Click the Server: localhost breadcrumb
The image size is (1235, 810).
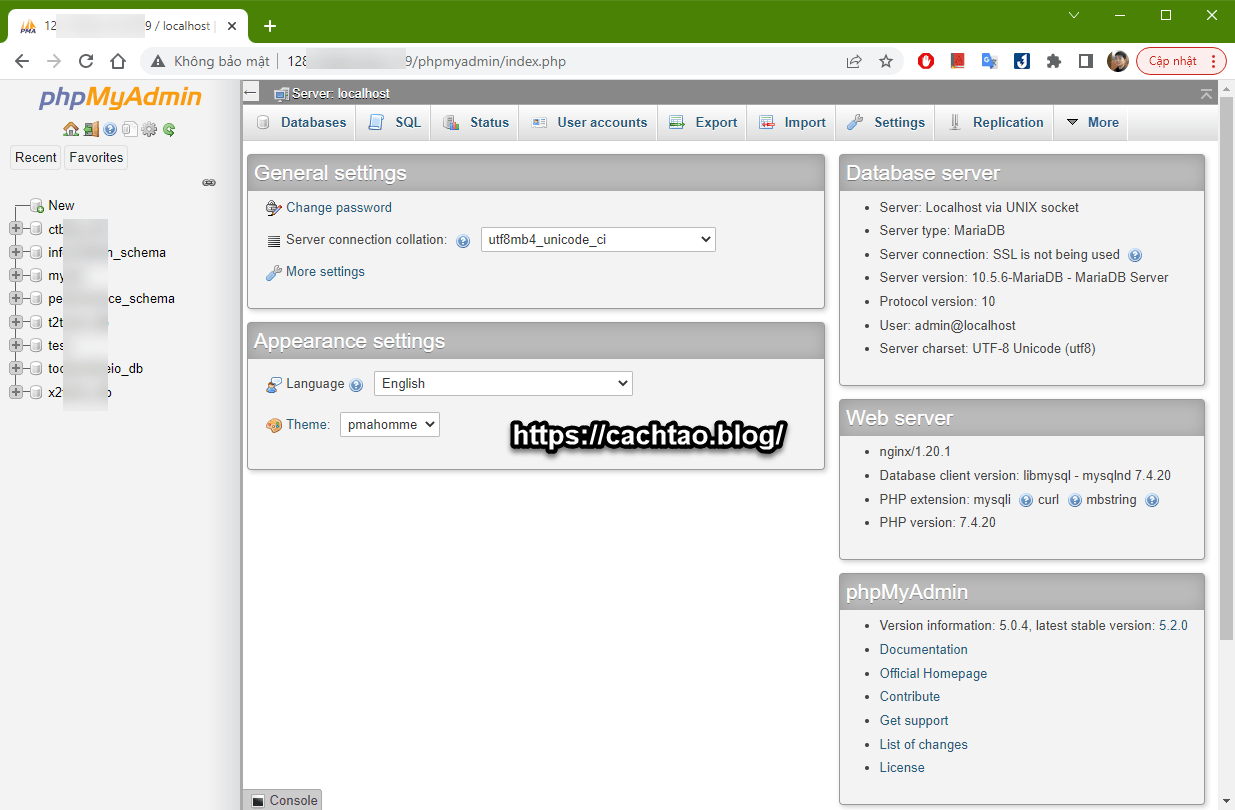pos(340,94)
